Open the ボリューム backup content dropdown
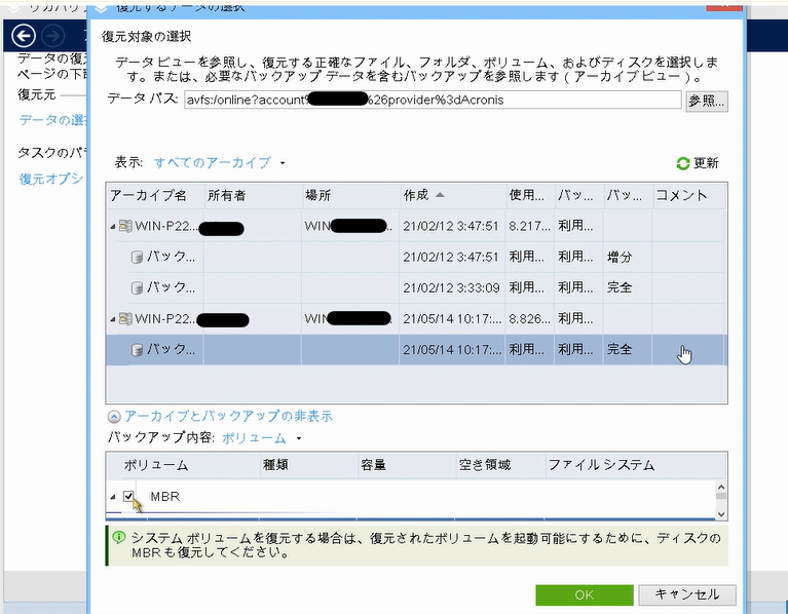 pos(261,438)
